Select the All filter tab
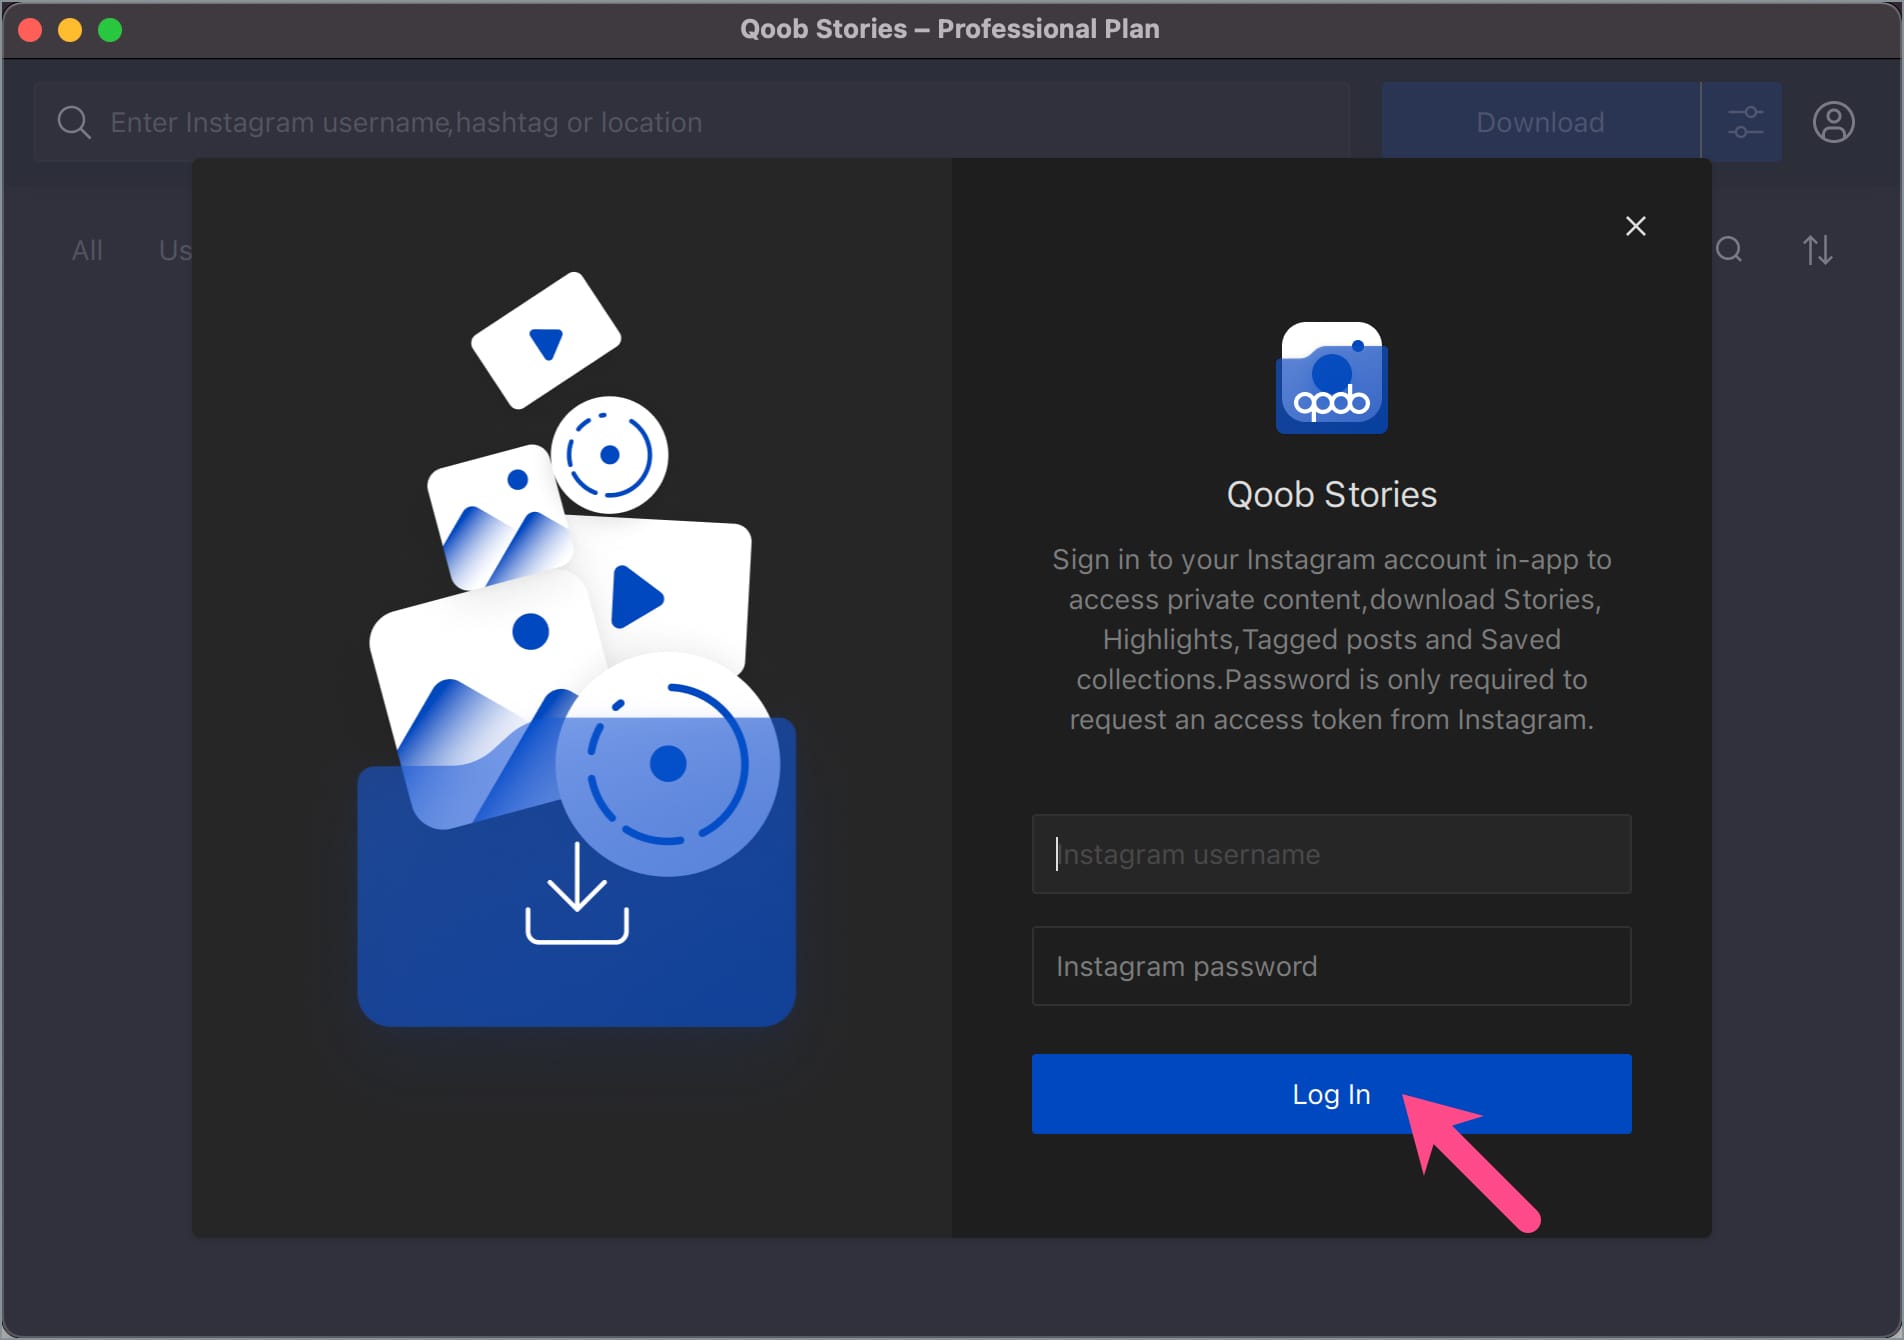 click(87, 250)
